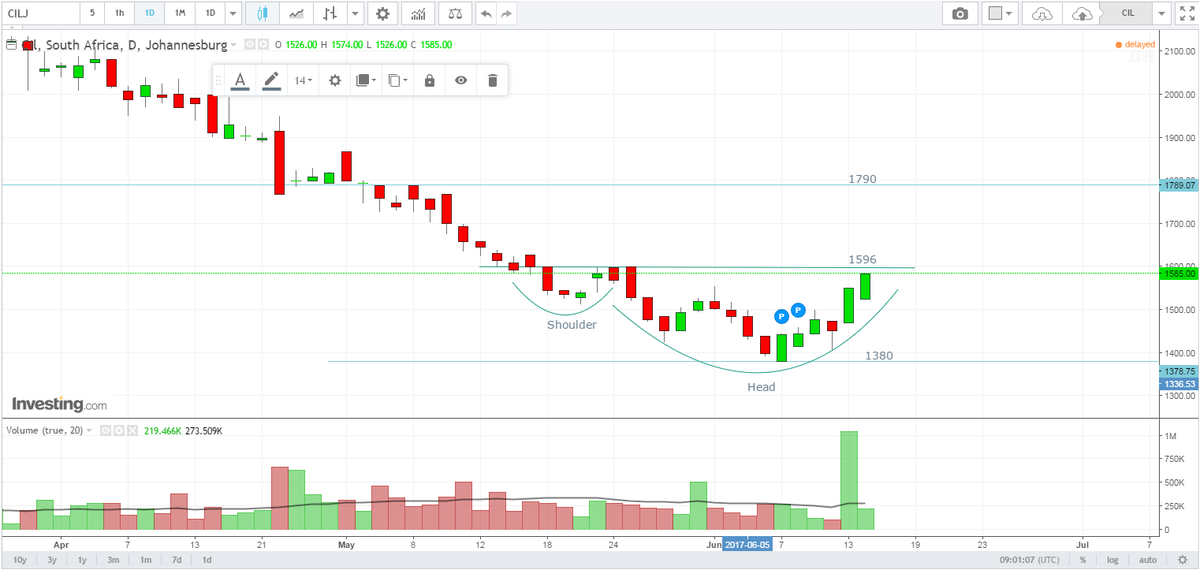Screen dimensions: 1200x570
Task: Select the second 1D interval button
Action: pyautogui.click(x=210, y=14)
